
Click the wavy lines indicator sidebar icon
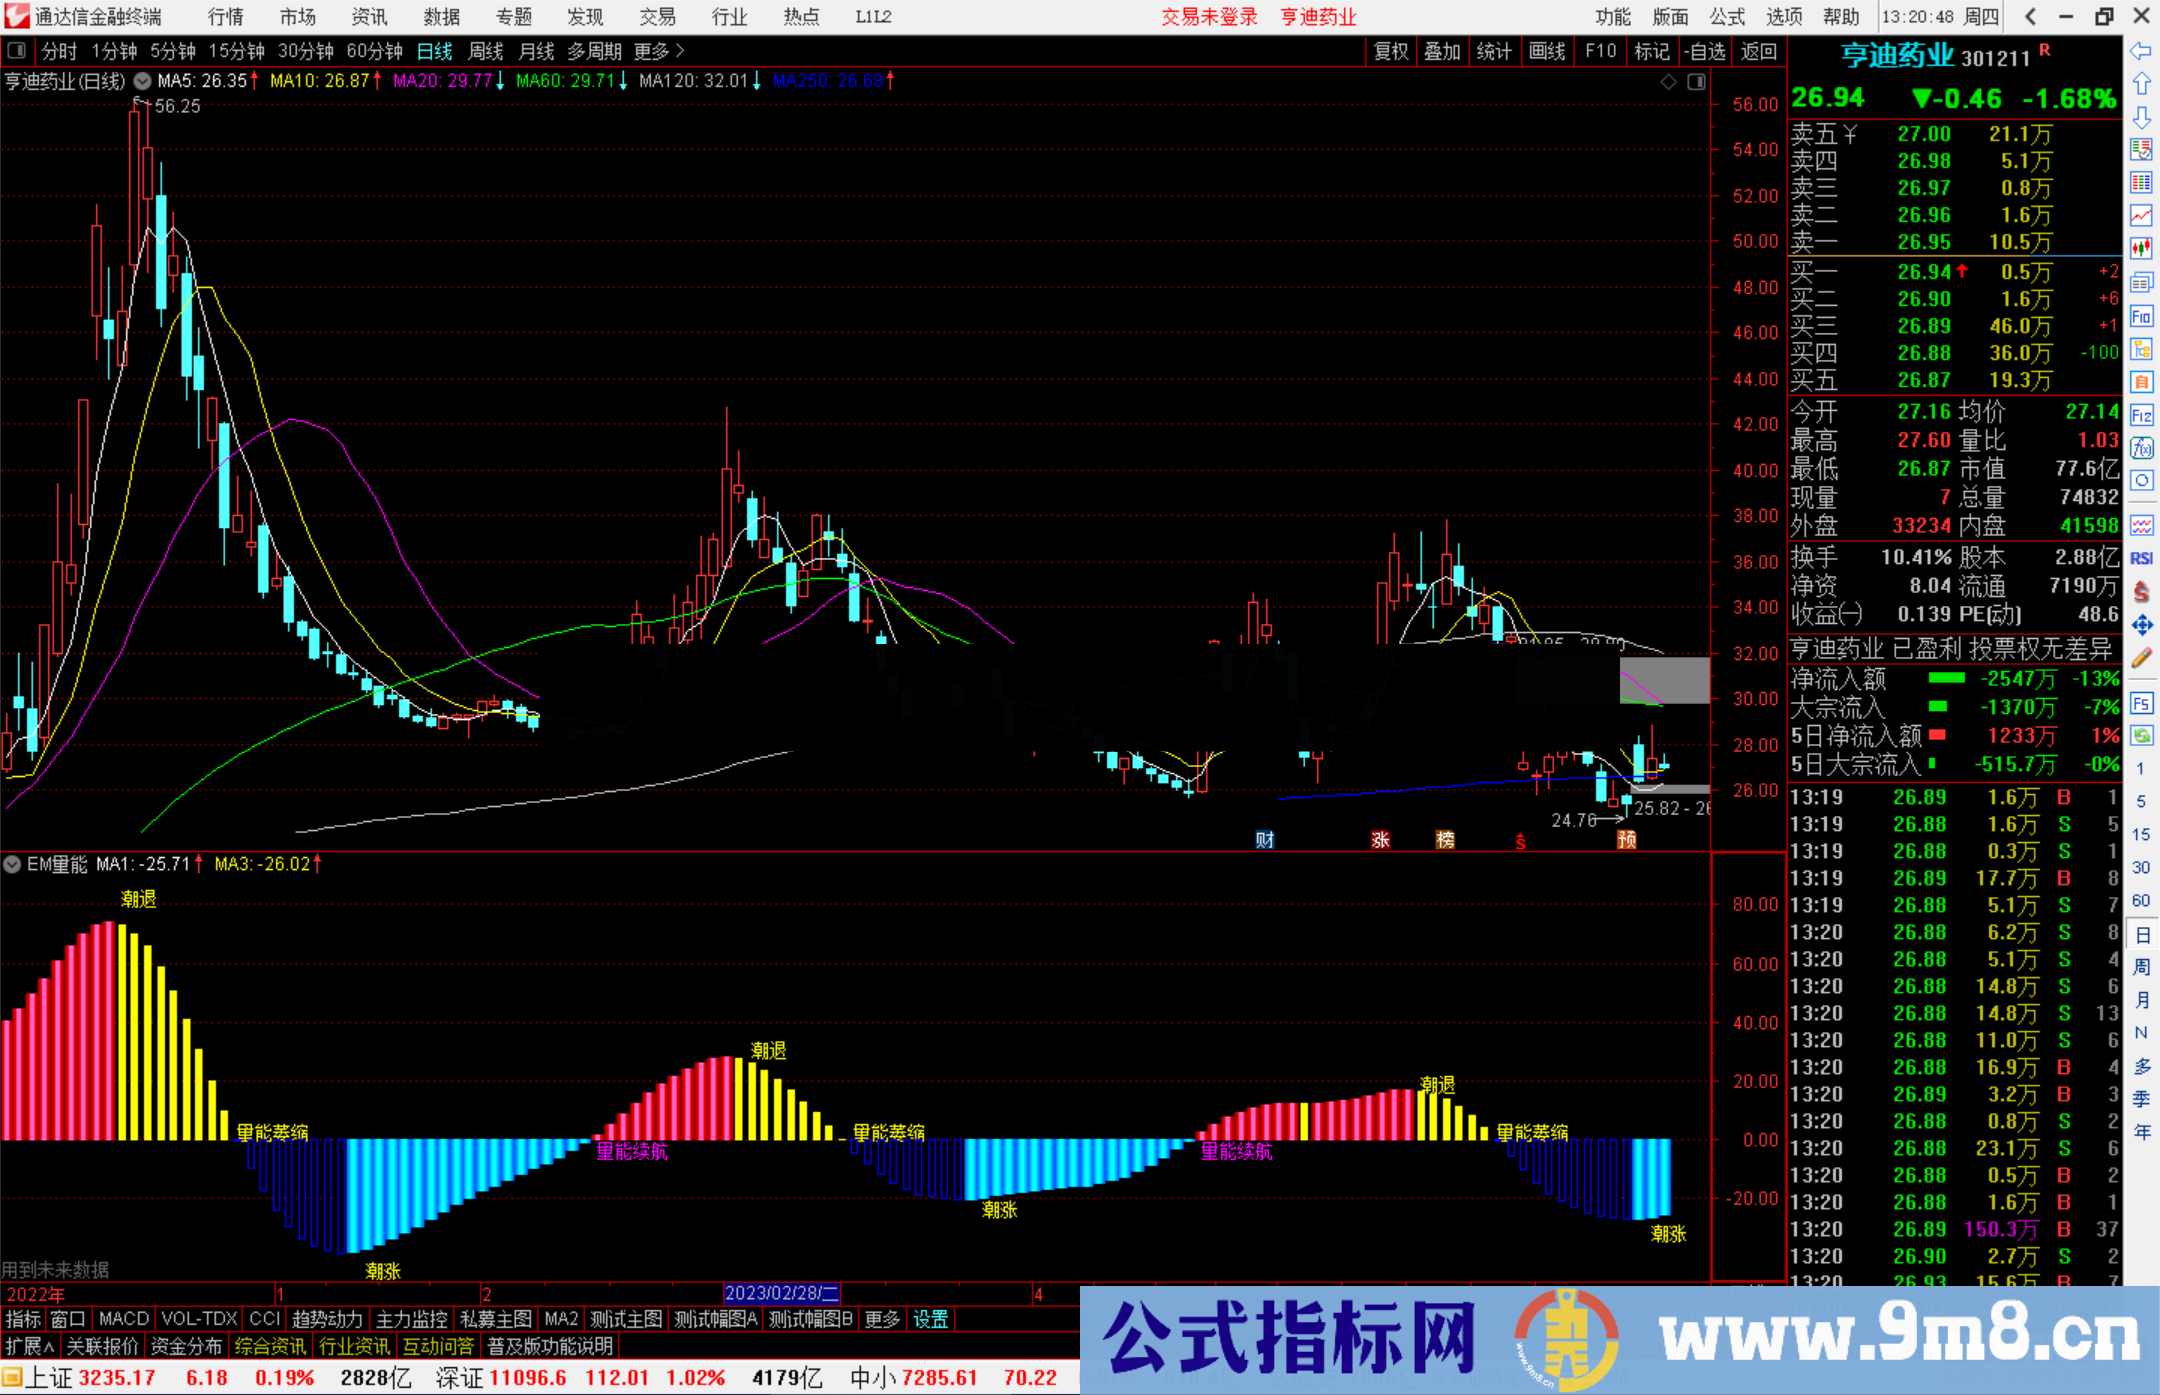click(x=2141, y=525)
